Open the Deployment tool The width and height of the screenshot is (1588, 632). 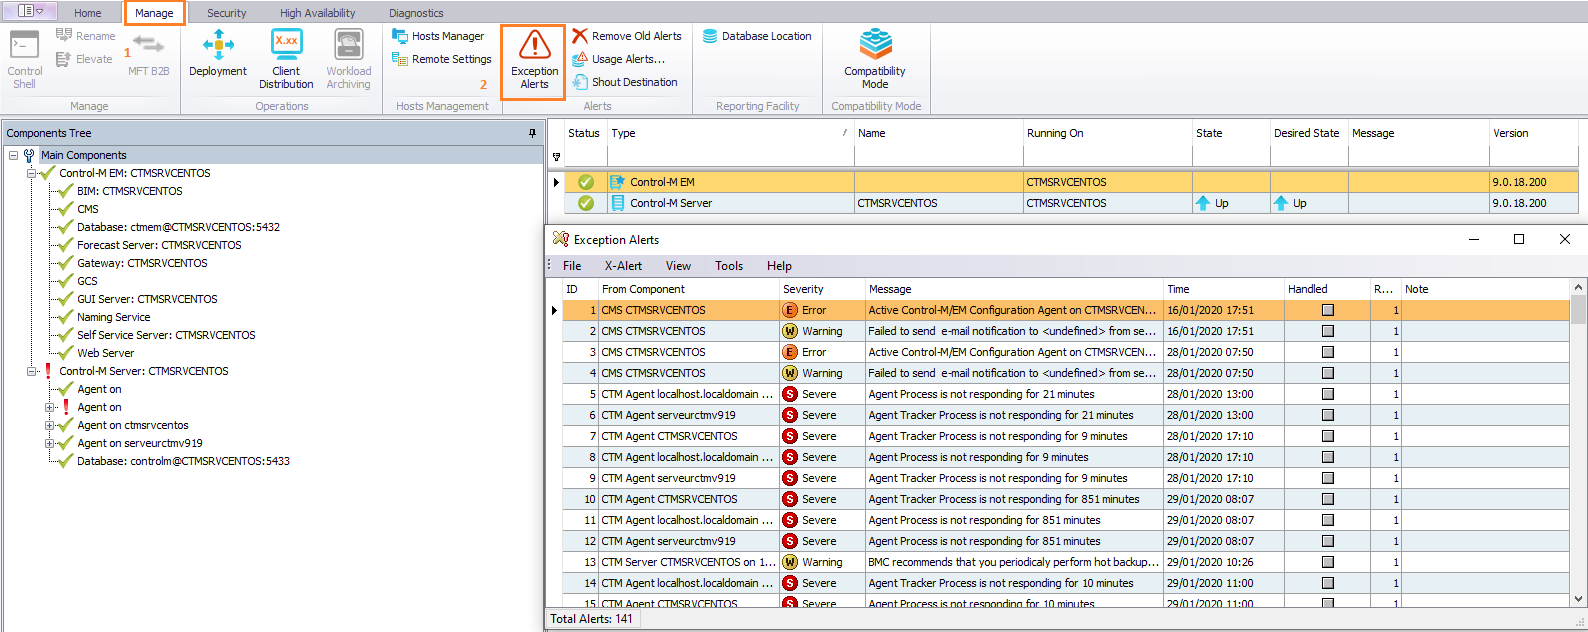218,54
